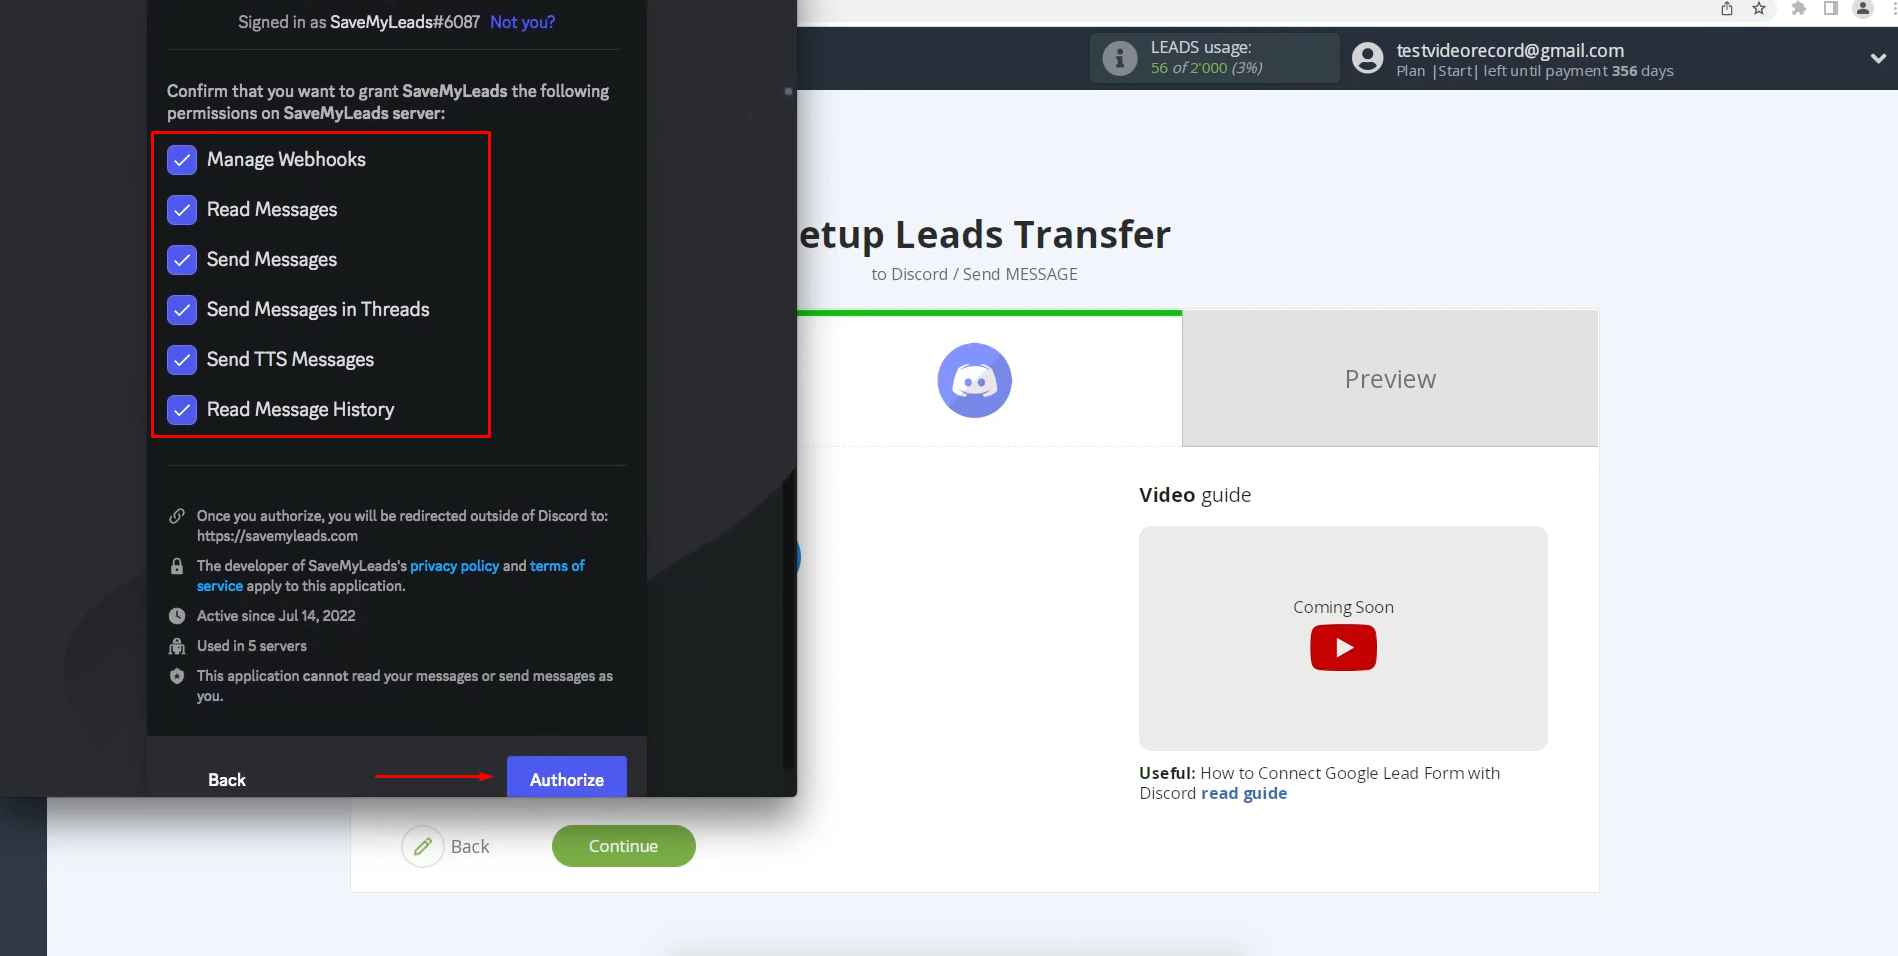The width and height of the screenshot is (1898, 956).
Task: Click the browser bookmark star icon
Action: coord(1759,9)
